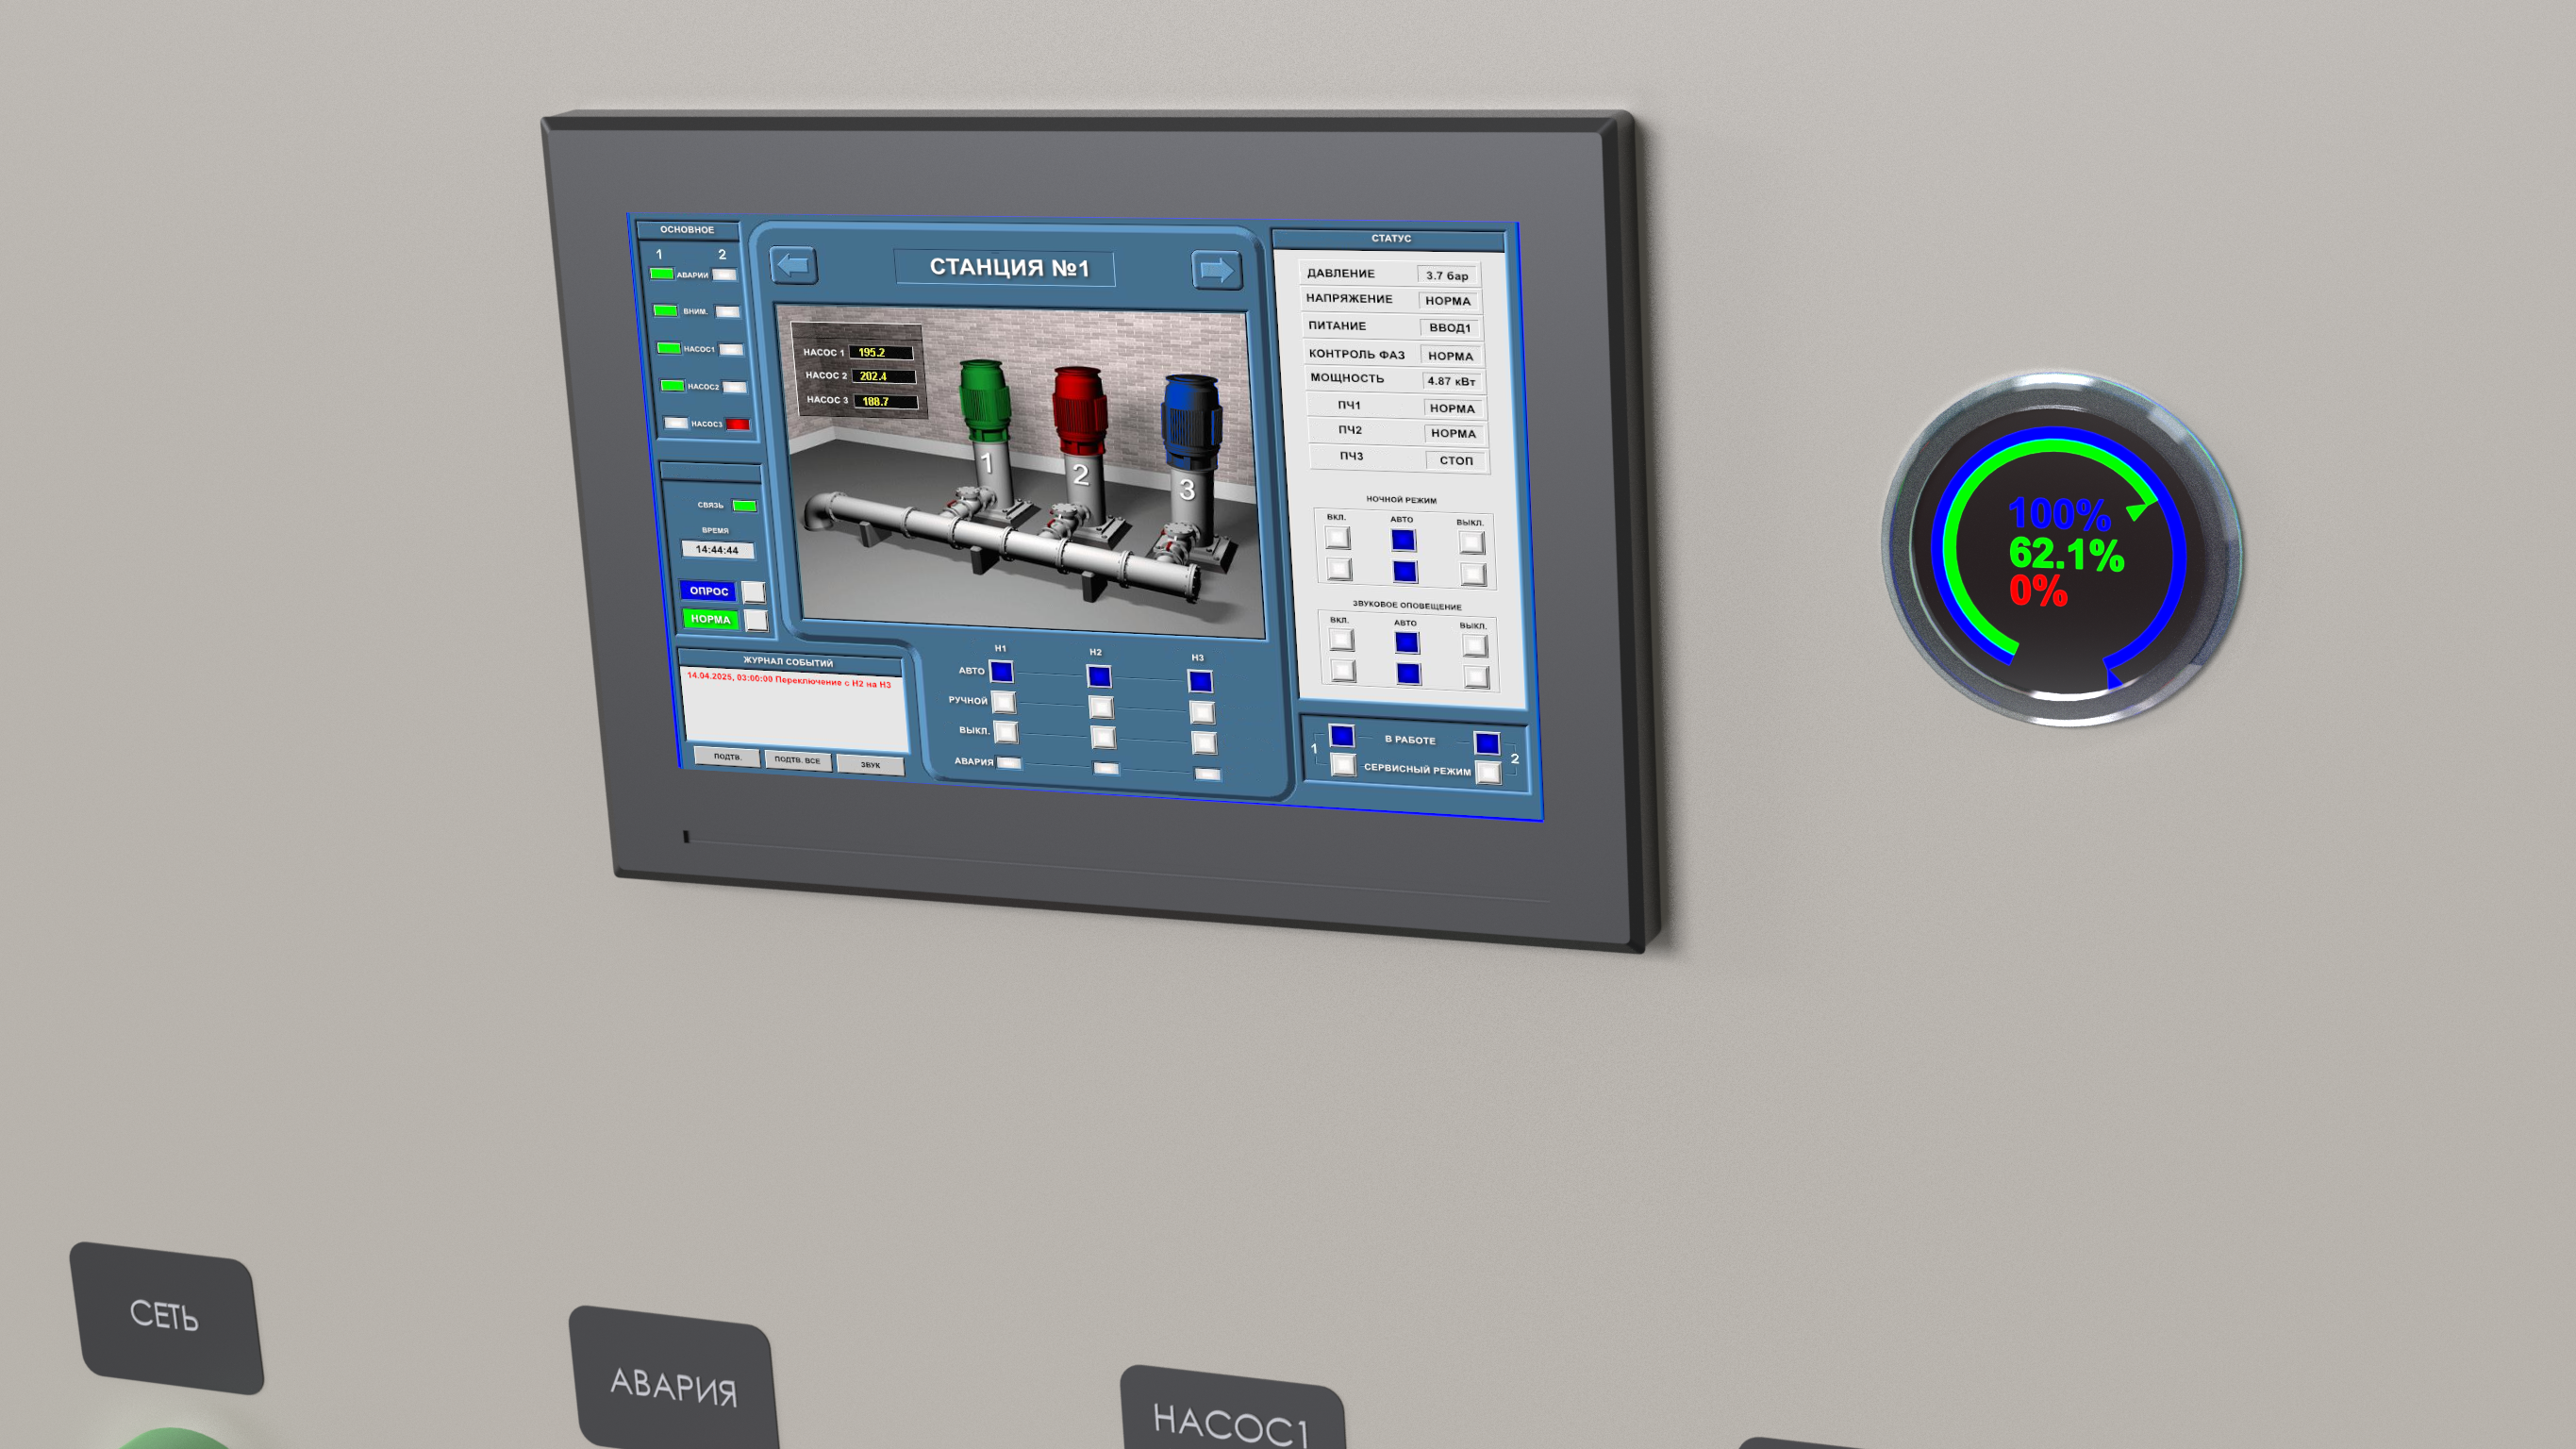Select blue pump 3 in station view
This screenshot has height=1449, width=2576.
1190,423
